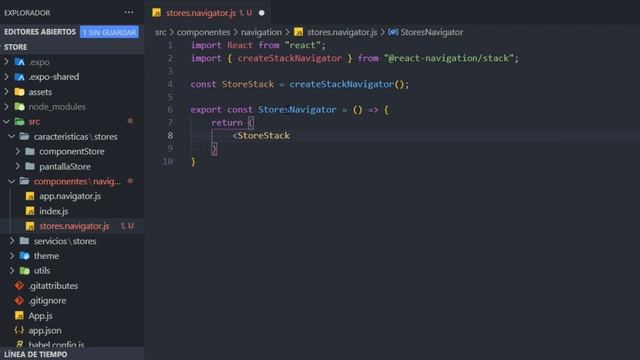Open App.js in the explorer
Image resolution: width=640 pixels, height=360 pixels.
point(40,316)
